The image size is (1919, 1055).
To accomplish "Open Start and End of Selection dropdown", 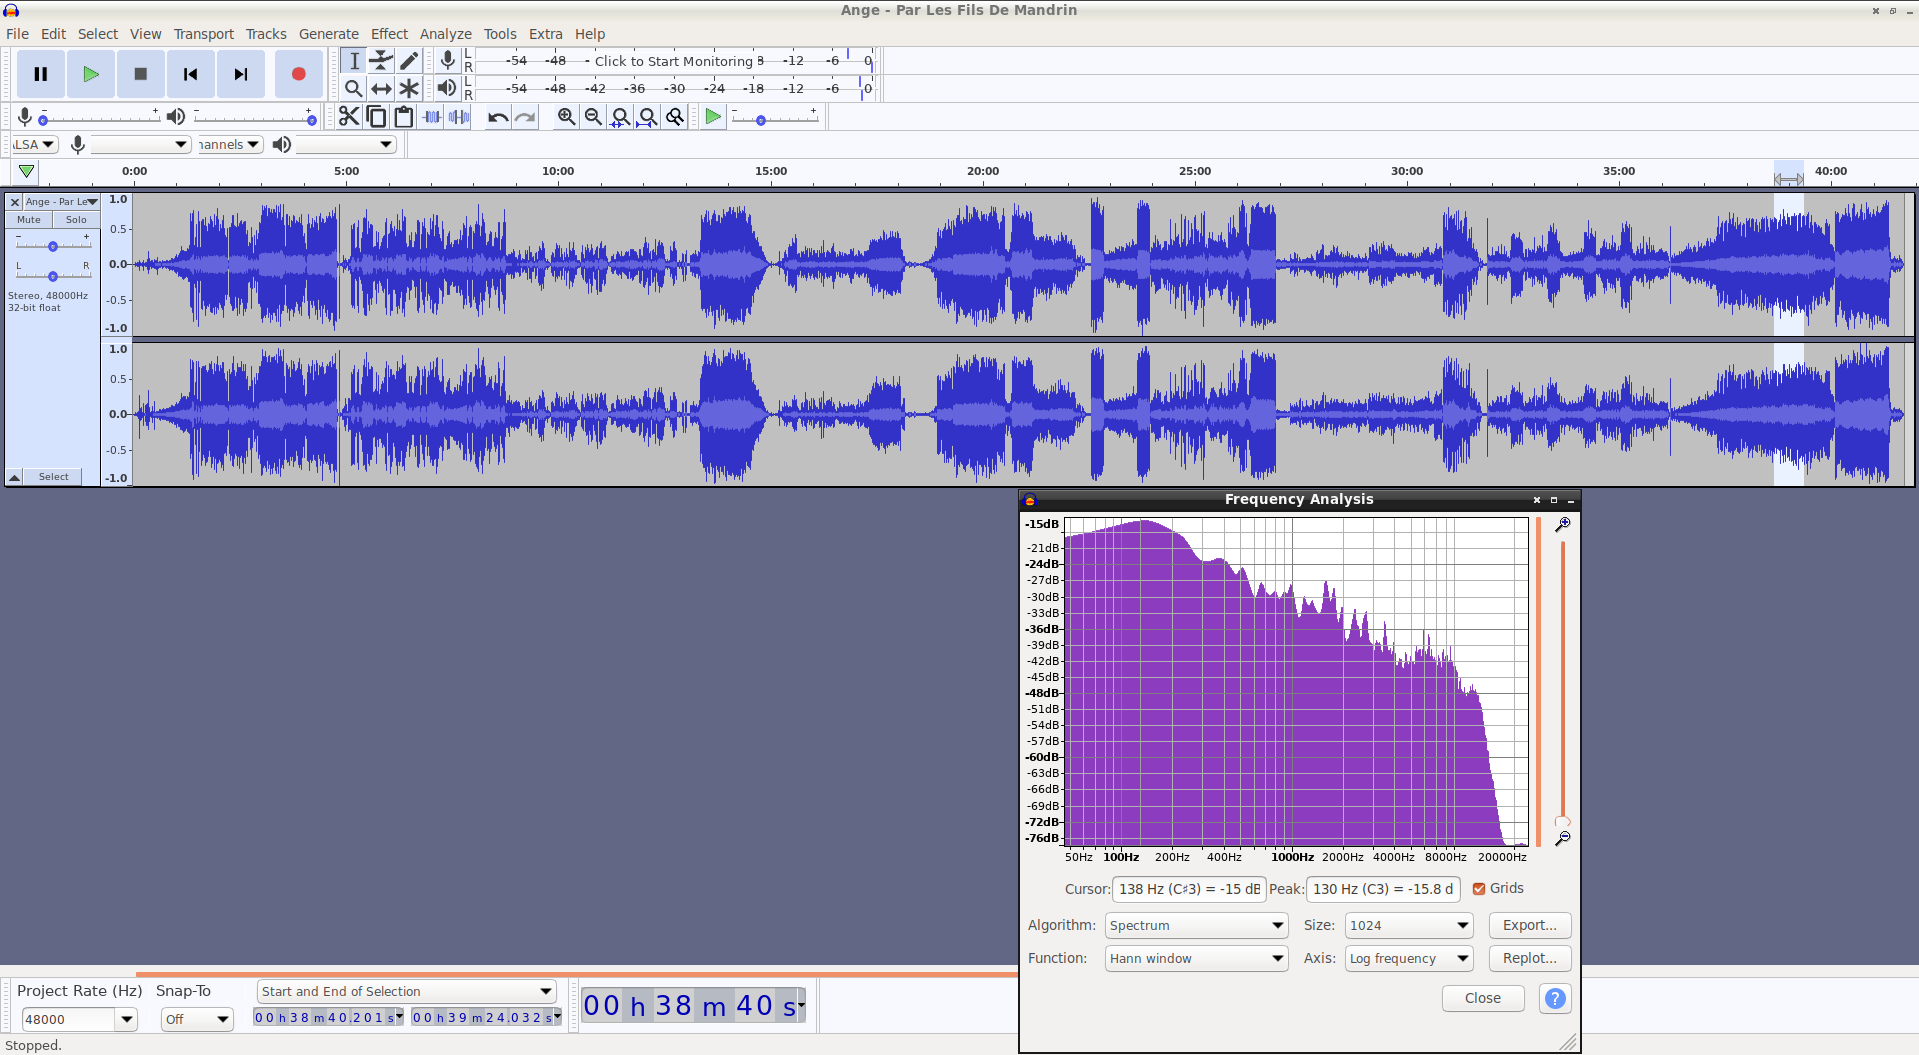I will click(x=406, y=992).
